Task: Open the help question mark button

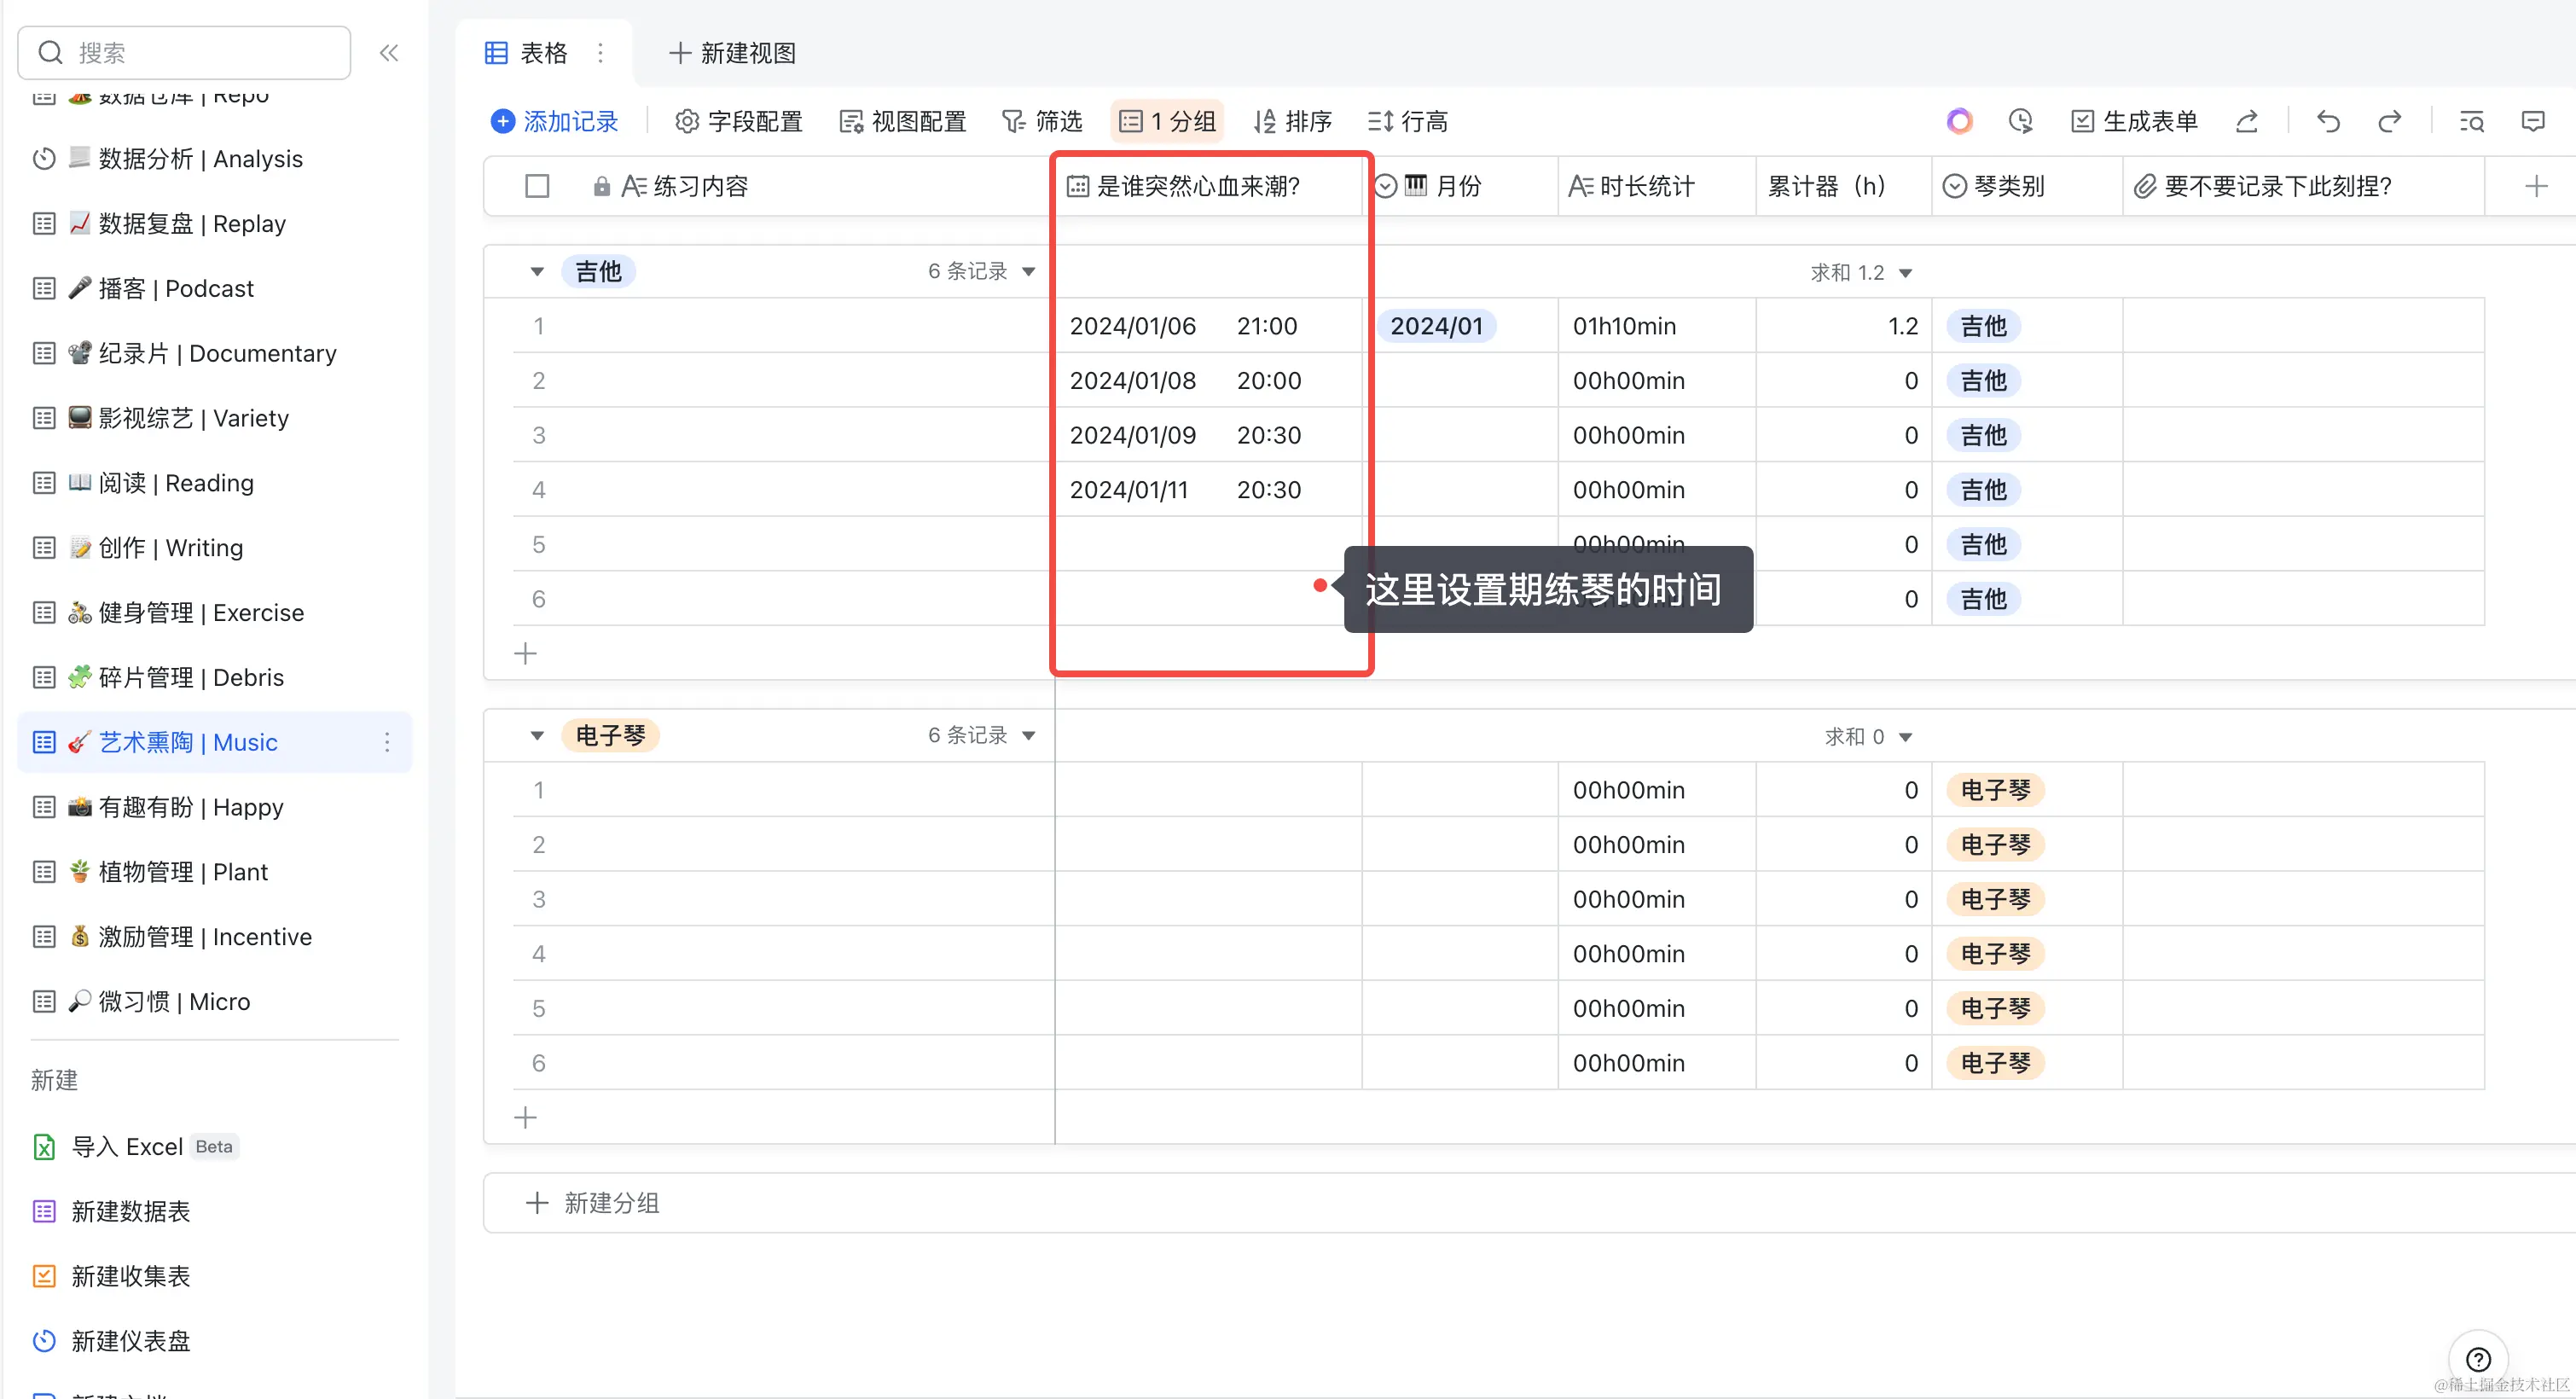Action: point(2478,1359)
